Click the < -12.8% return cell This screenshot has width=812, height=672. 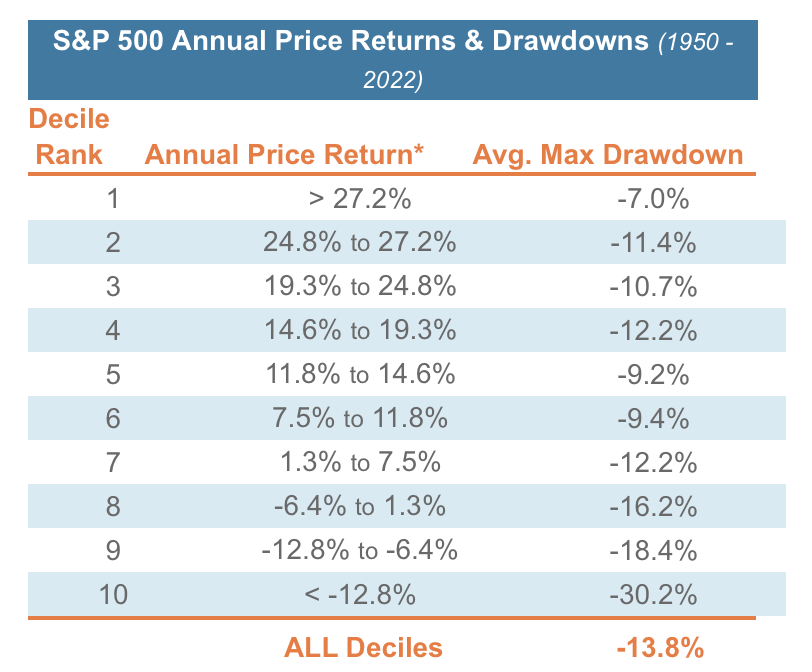tap(360, 595)
